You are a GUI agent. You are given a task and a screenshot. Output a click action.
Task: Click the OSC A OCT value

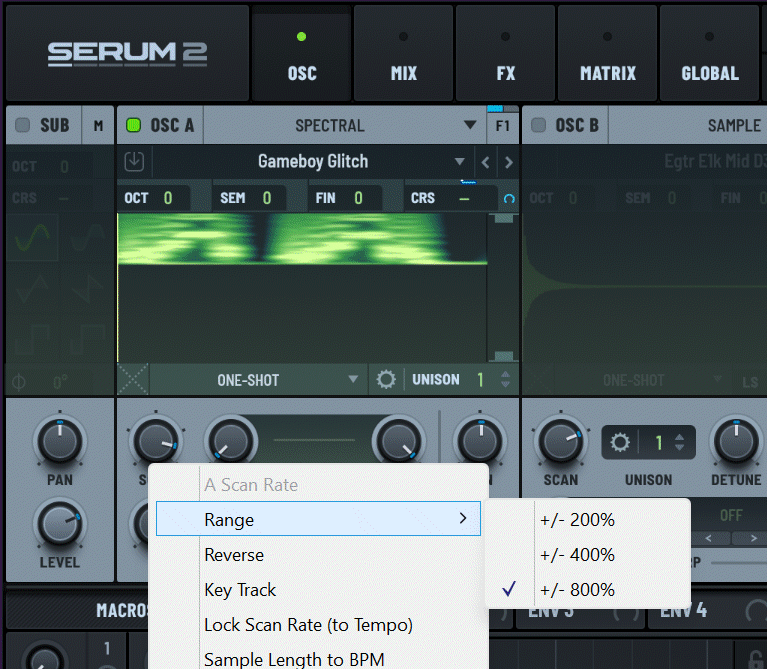click(x=168, y=198)
